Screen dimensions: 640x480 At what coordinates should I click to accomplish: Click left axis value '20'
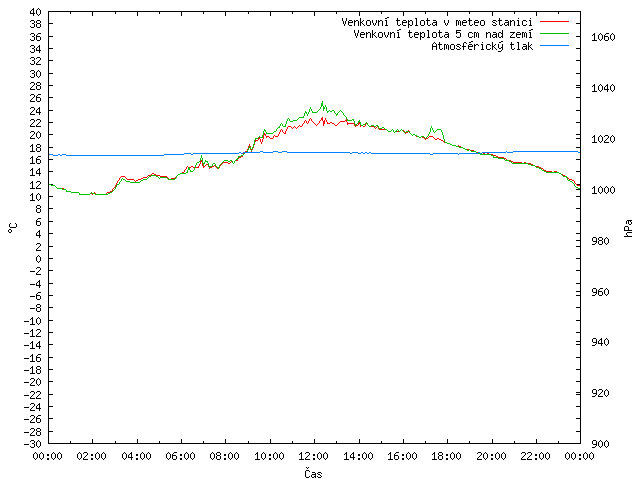coord(36,135)
